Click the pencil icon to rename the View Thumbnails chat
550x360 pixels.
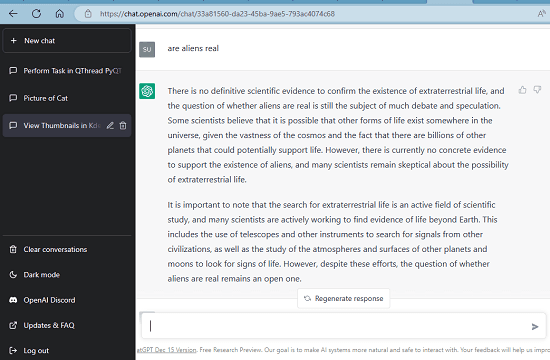[110, 126]
